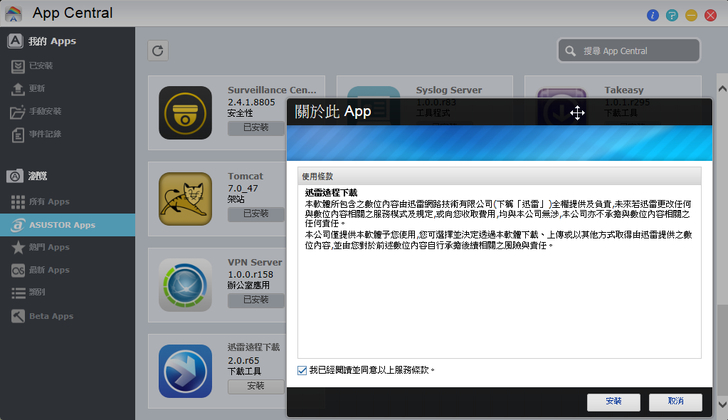Click the version text 2.0.r65
The height and width of the screenshot is (420, 728).
tap(243, 361)
